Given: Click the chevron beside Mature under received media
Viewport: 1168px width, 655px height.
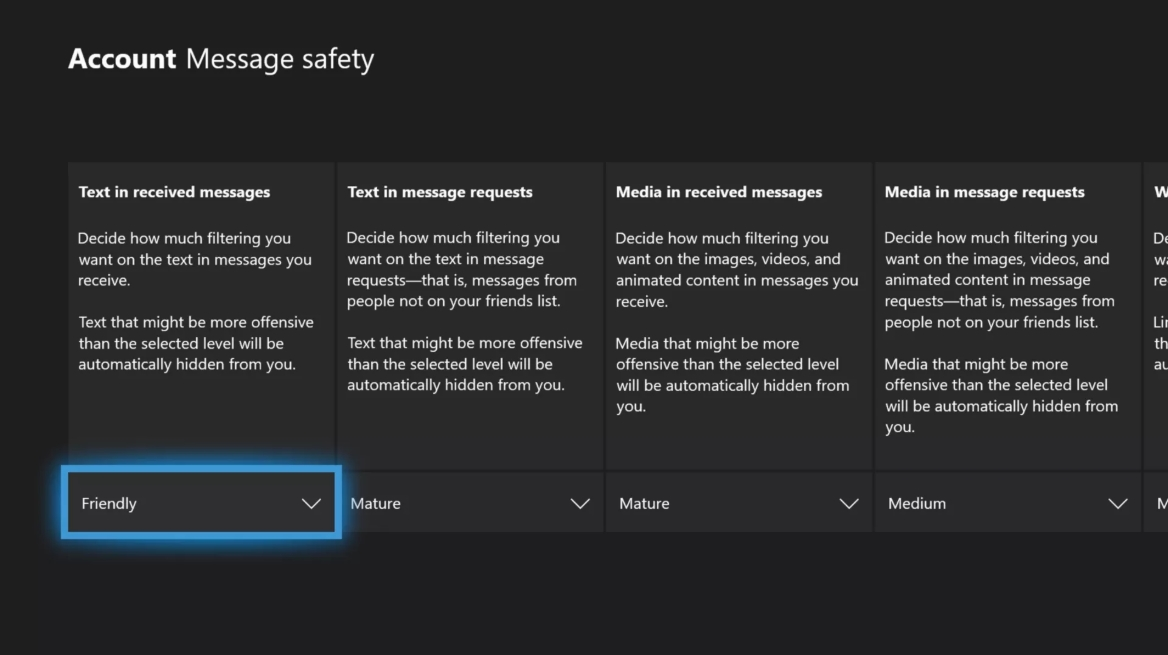Looking at the screenshot, I should tap(849, 503).
